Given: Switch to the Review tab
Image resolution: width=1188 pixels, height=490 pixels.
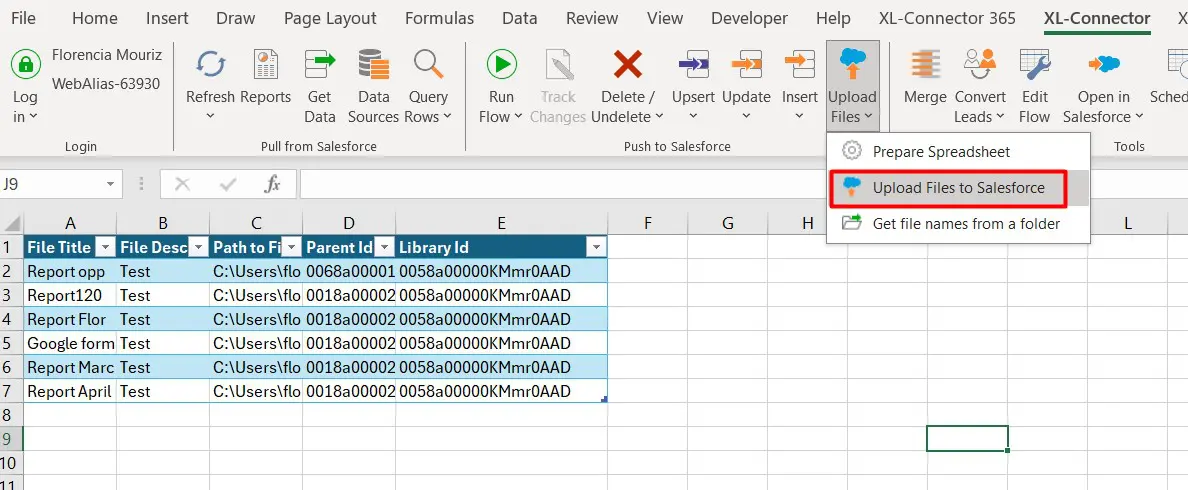Looking at the screenshot, I should (x=592, y=18).
